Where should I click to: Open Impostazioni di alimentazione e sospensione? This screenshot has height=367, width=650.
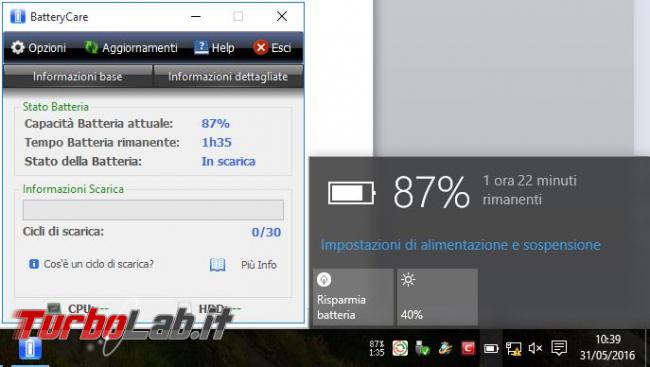461,245
